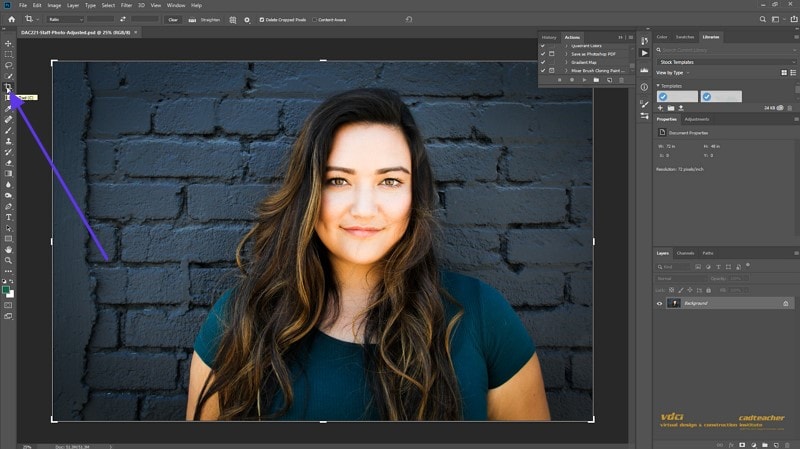Collapse the Templates section
The width and height of the screenshot is (800, 449).
(x=658, y=86)
